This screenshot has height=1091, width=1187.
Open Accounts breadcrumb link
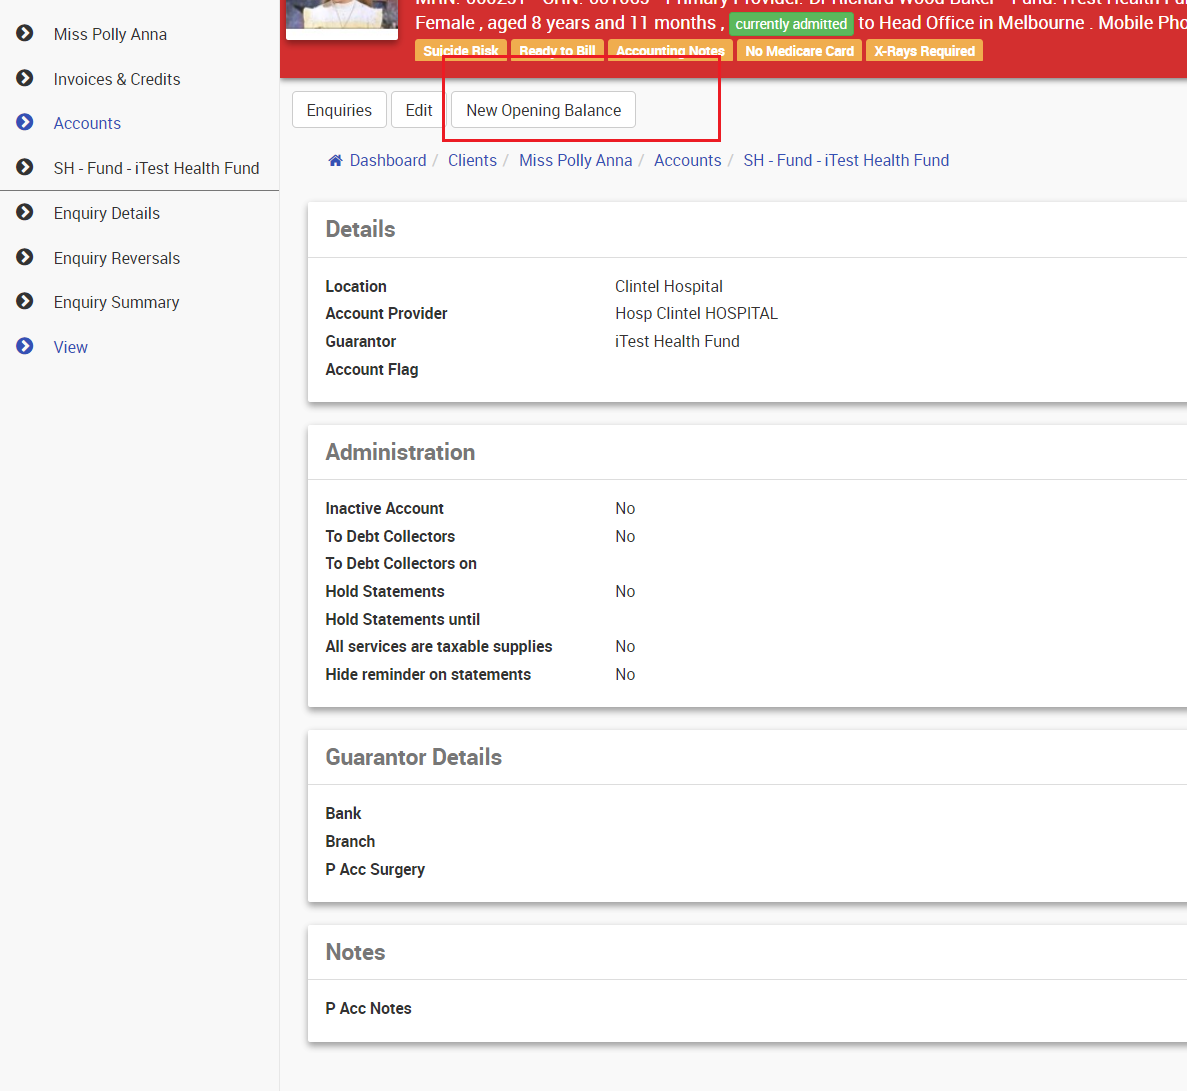tap(687, 161)
